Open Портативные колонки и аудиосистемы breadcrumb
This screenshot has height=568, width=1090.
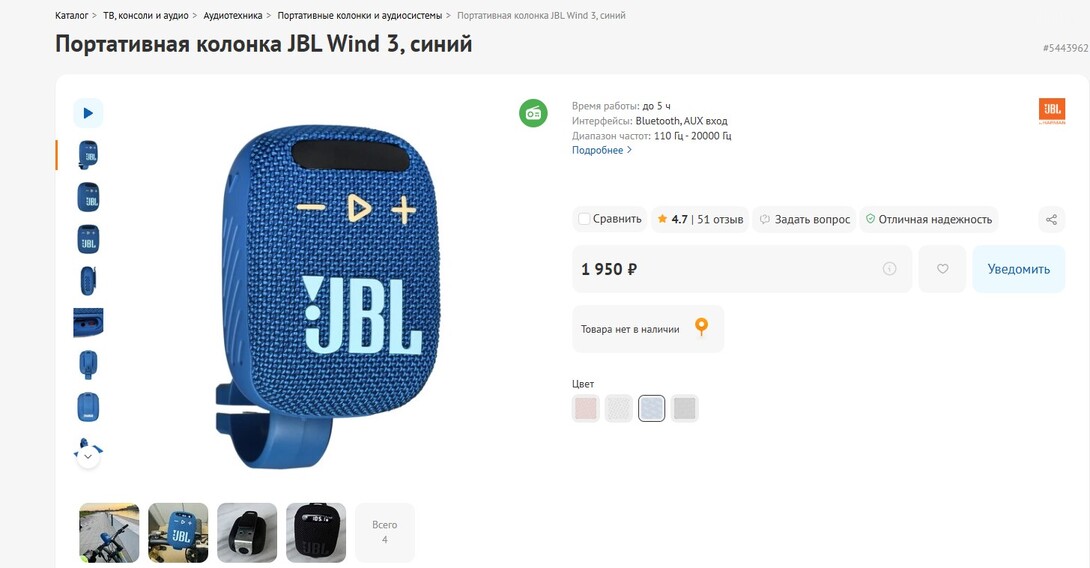coord(359,15)
